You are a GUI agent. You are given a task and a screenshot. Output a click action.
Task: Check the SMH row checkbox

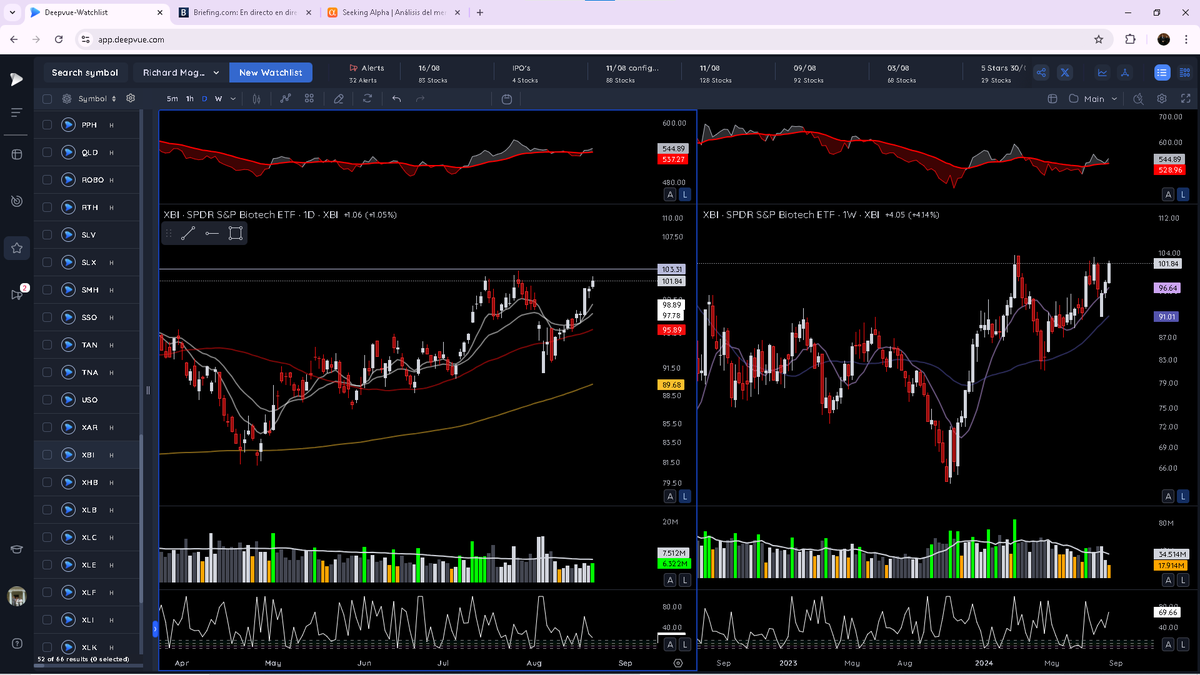[x=47, y=290]
